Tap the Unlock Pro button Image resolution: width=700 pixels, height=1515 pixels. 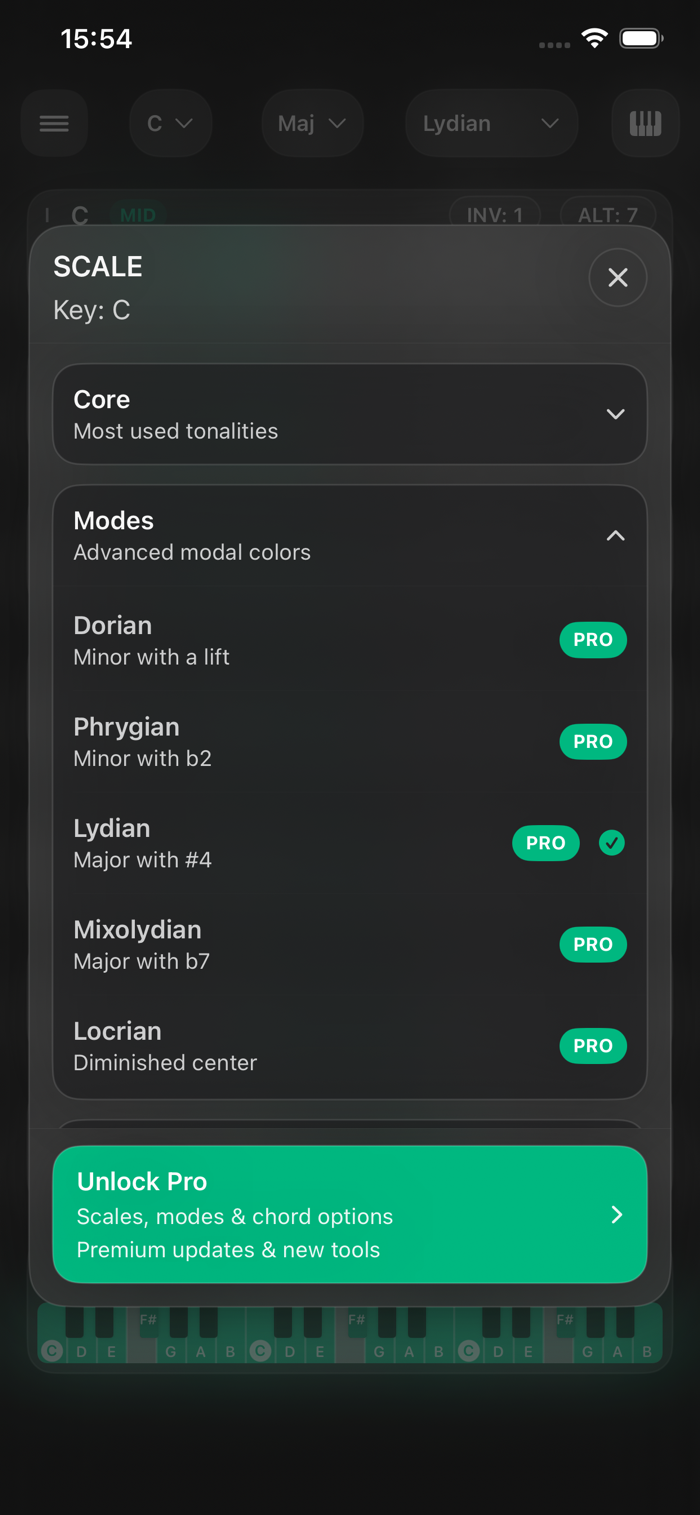[350, 1214]
